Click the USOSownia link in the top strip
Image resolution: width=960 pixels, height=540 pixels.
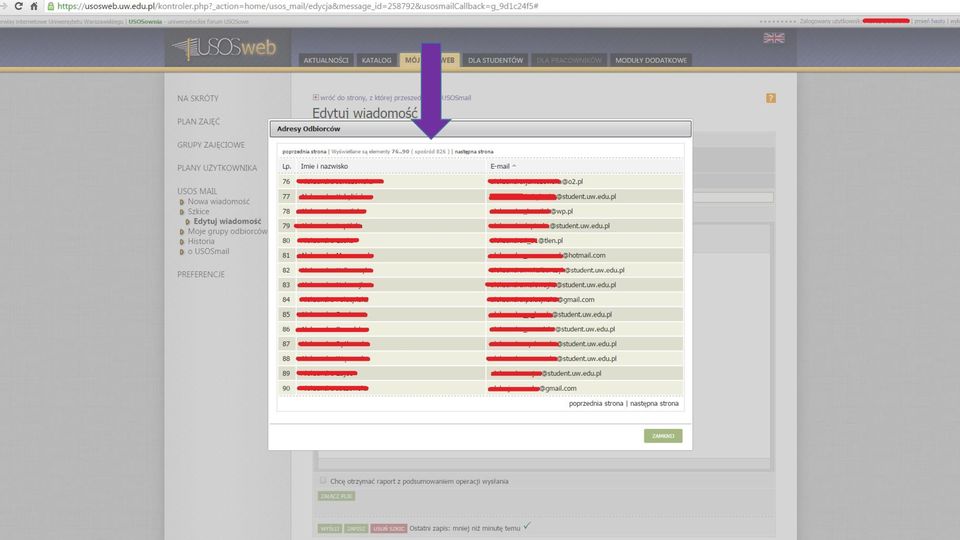coord(145,21)
